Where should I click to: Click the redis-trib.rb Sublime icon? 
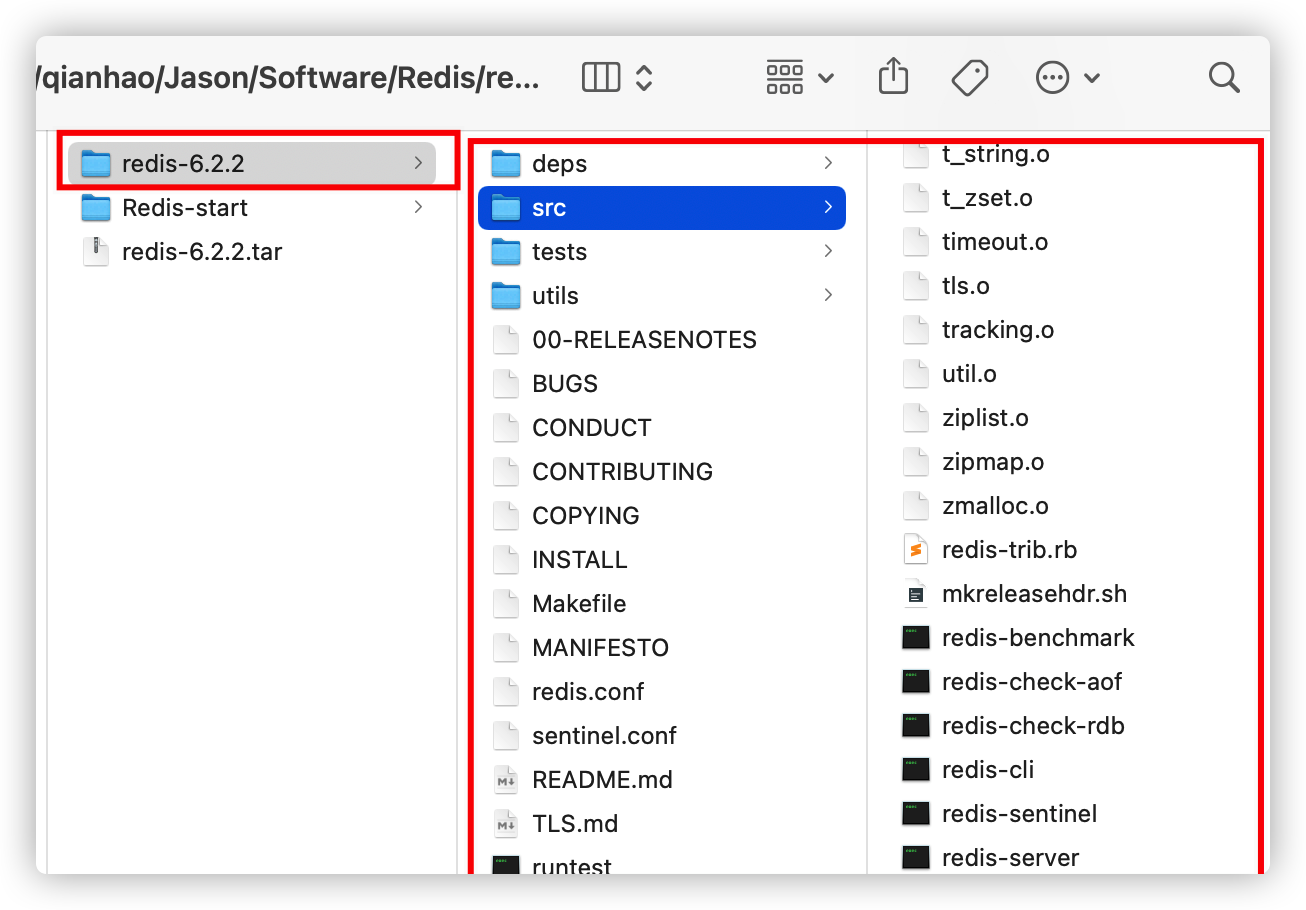coord(916,549)
